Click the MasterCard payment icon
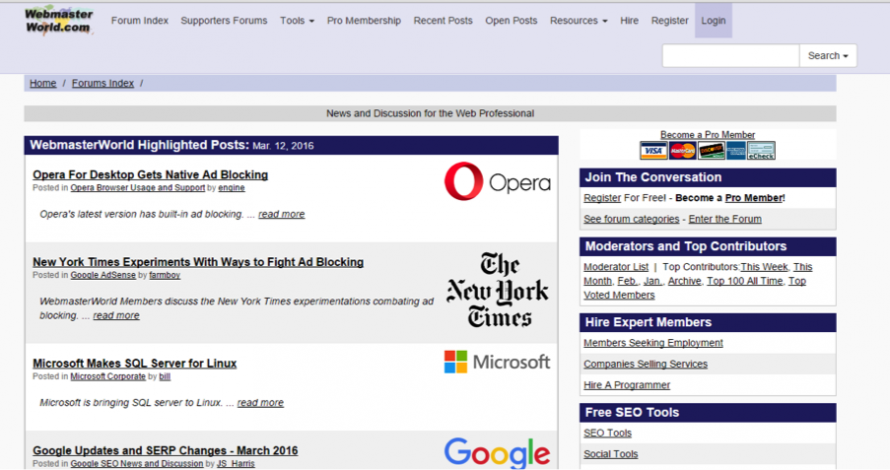890x470 pixels. [x=682, y=150]
